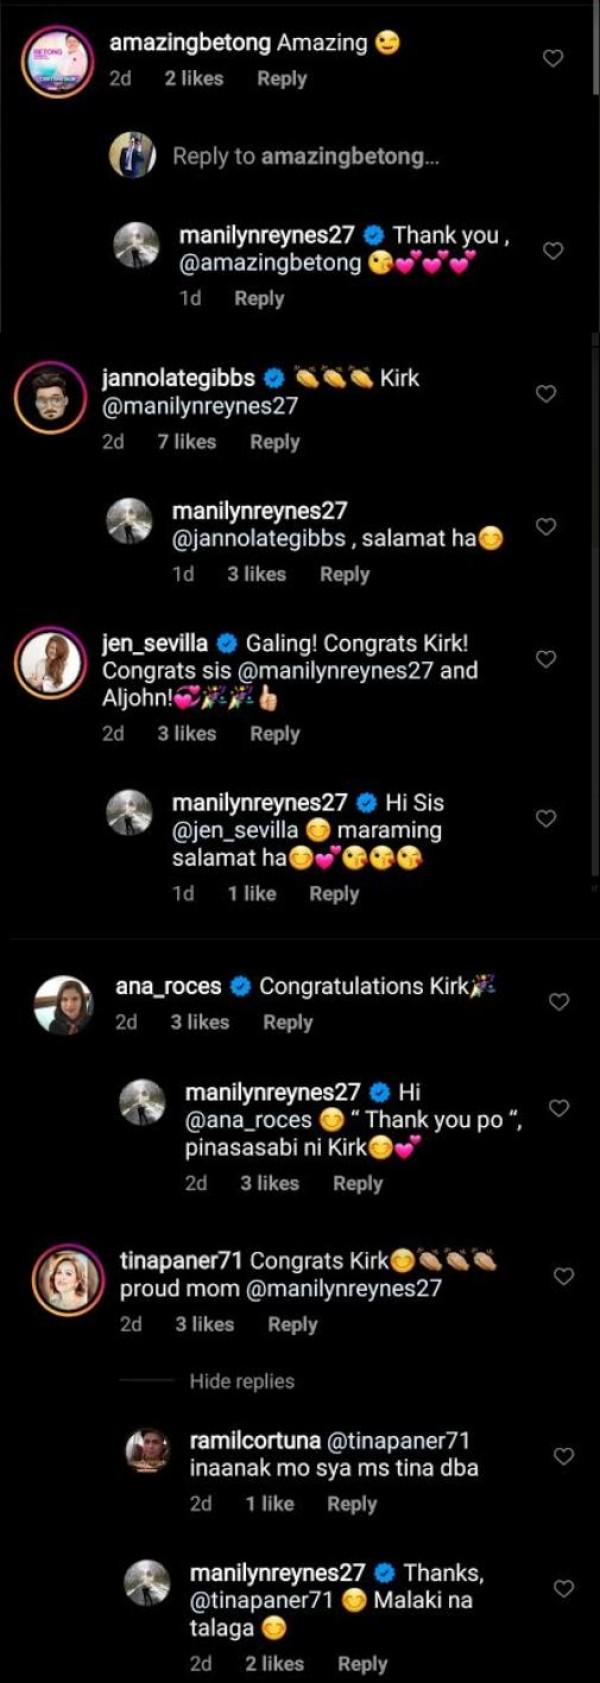Click the ana_roces username

click(x=168, y=987)
